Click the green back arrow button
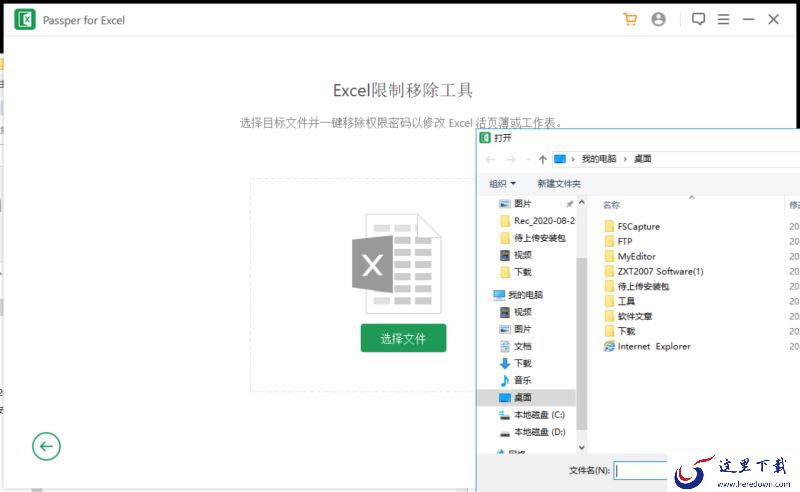This screenshot has height=492, width=800. pos(46,447)
